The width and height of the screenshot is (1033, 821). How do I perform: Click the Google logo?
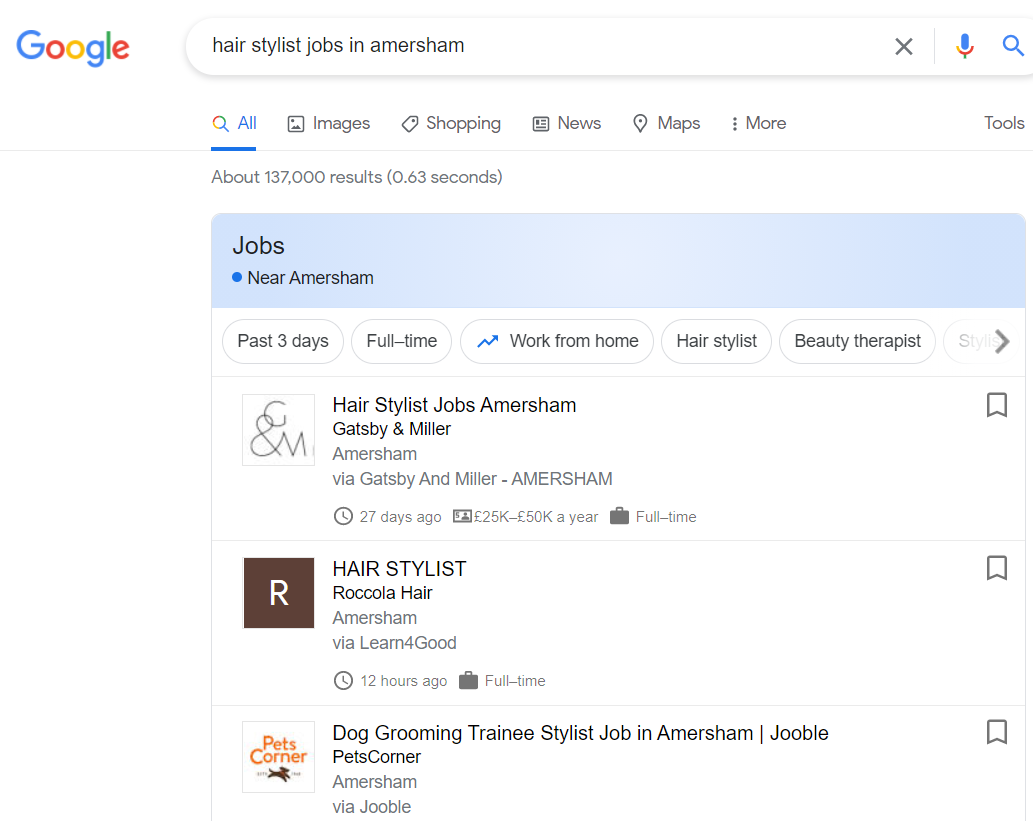[x=72, y=47]
